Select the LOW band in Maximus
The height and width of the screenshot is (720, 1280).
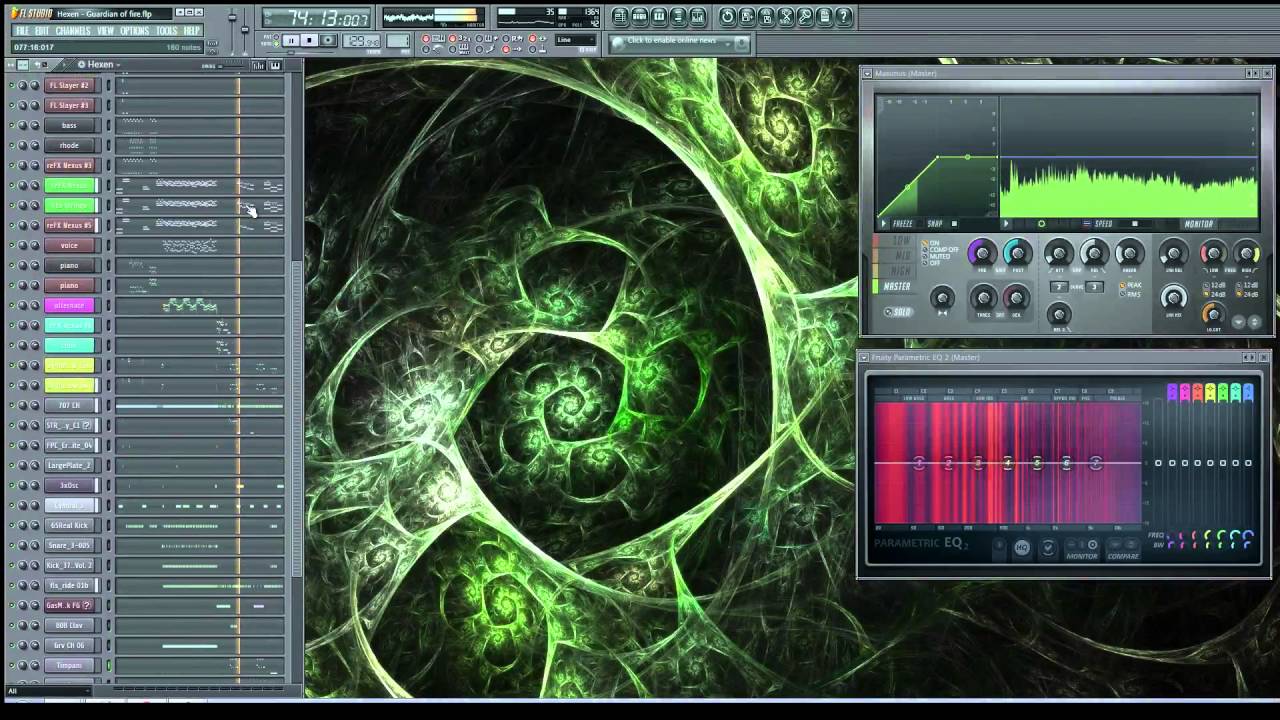click(x=894, y=241)
